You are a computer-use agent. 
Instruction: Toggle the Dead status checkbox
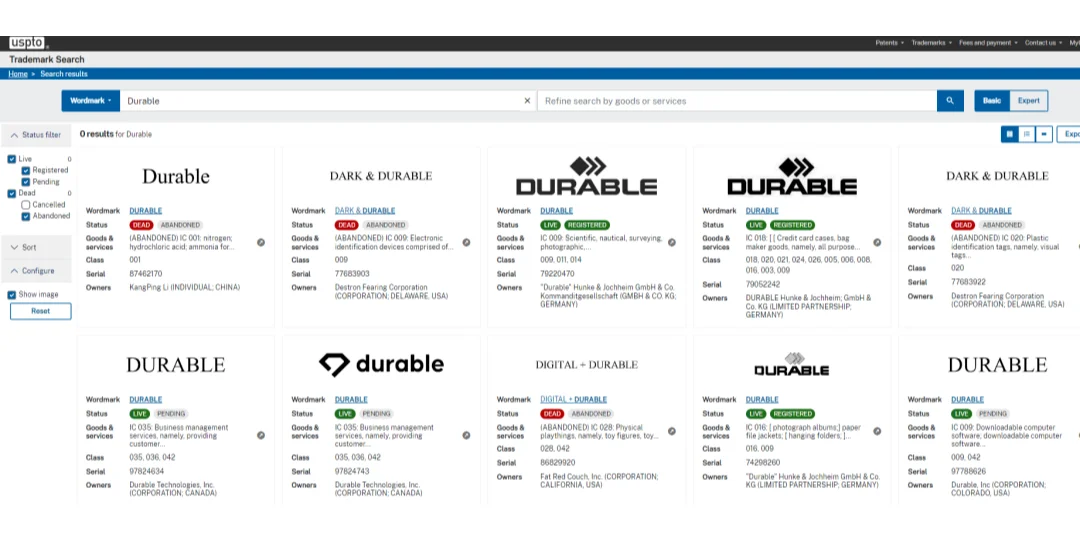click(x=12, y=194)
